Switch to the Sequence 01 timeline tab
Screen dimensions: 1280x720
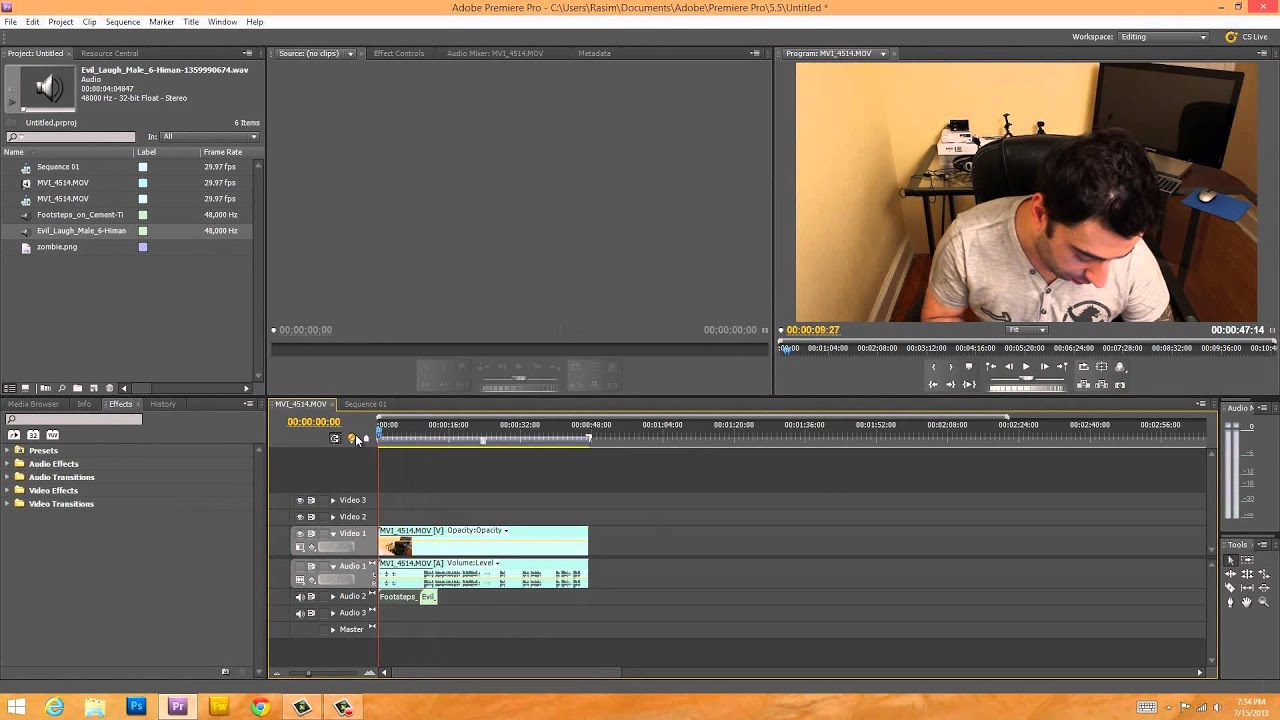365,404
